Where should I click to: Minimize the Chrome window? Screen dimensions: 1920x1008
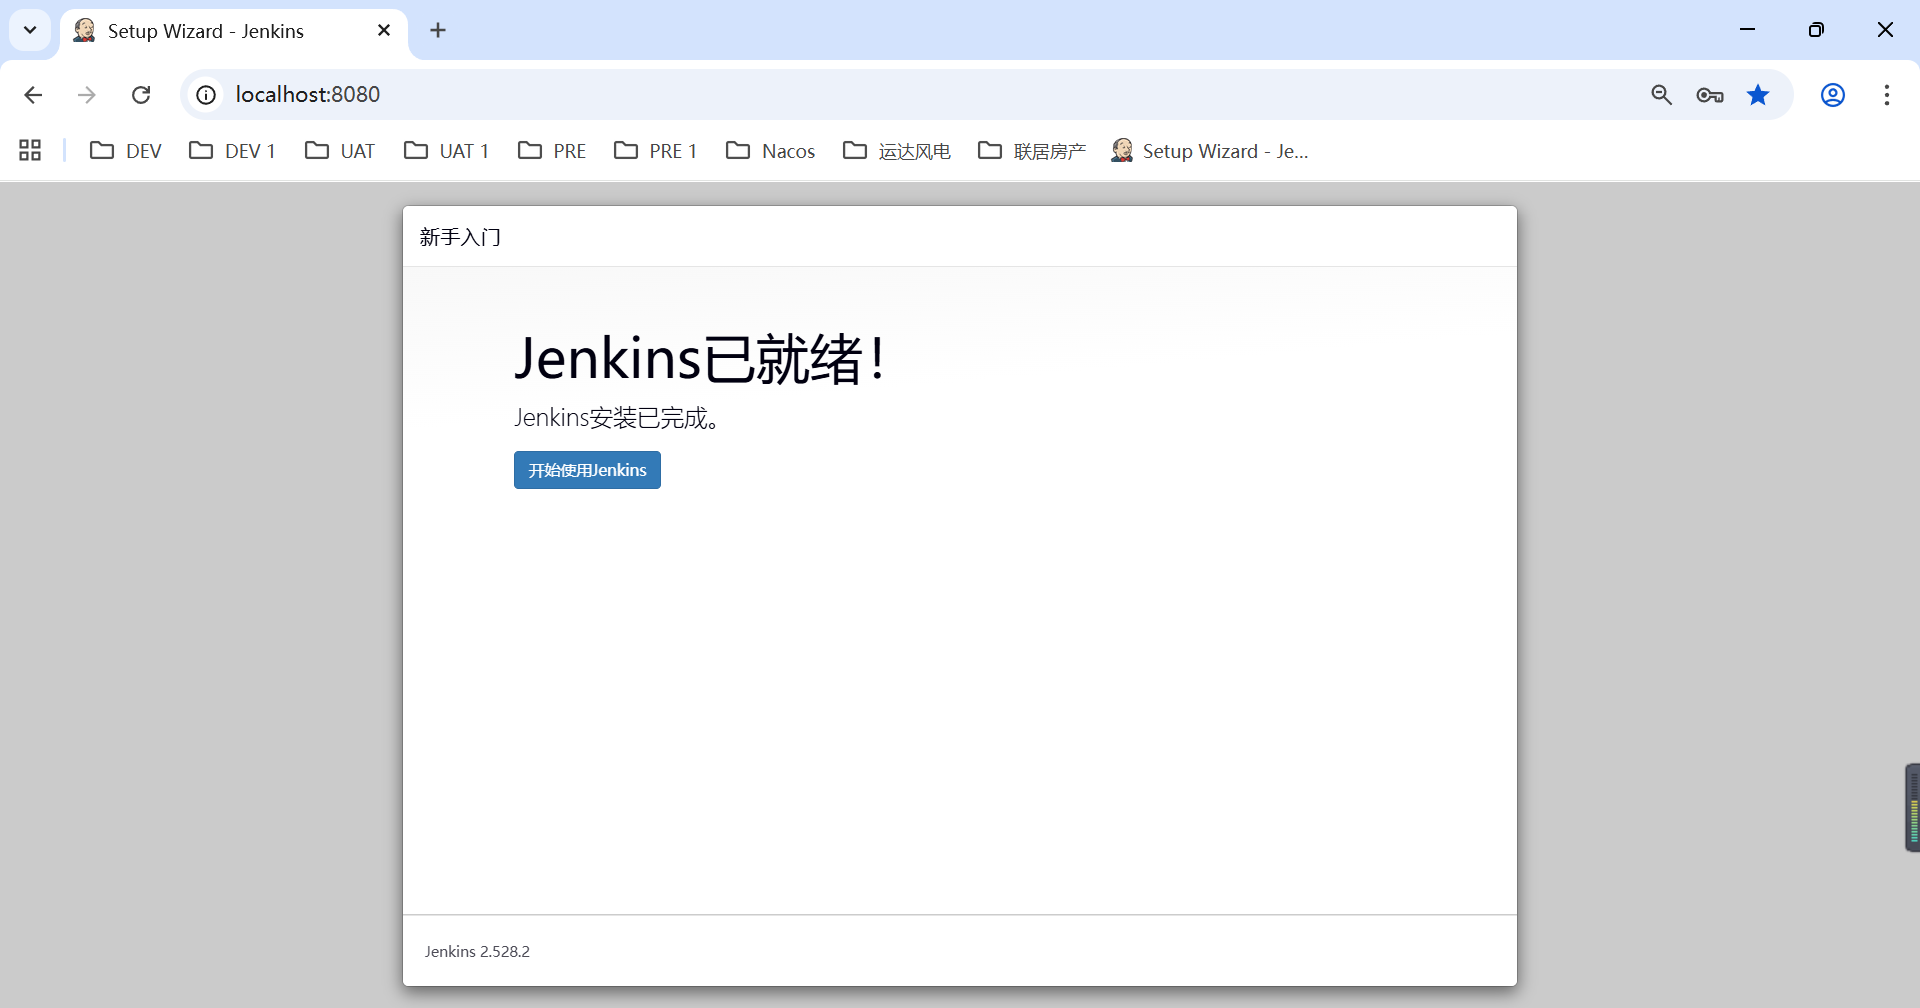[x=1748, y=30]
